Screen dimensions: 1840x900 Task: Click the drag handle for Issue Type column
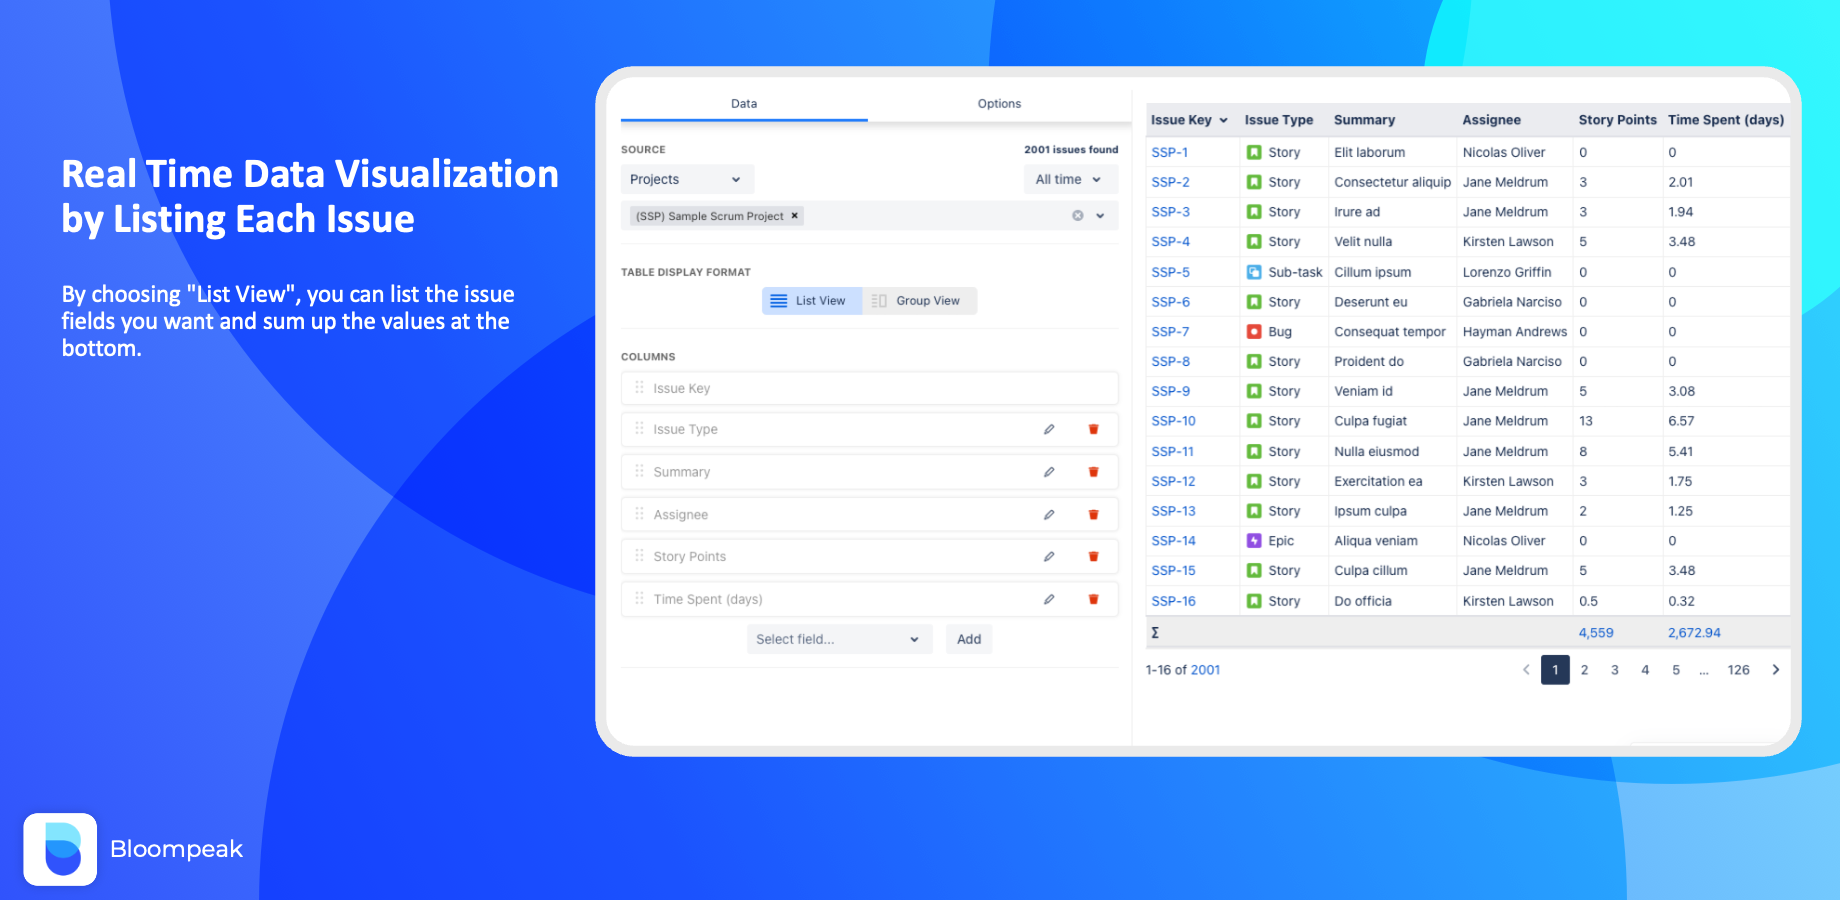[639, 429]
